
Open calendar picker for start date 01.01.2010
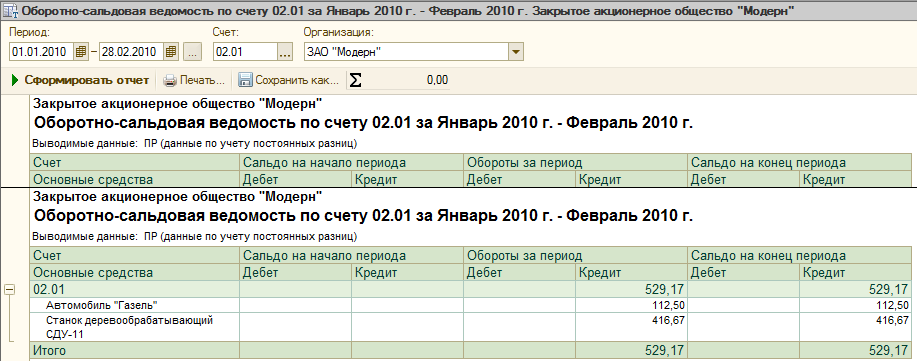[81, 51]
